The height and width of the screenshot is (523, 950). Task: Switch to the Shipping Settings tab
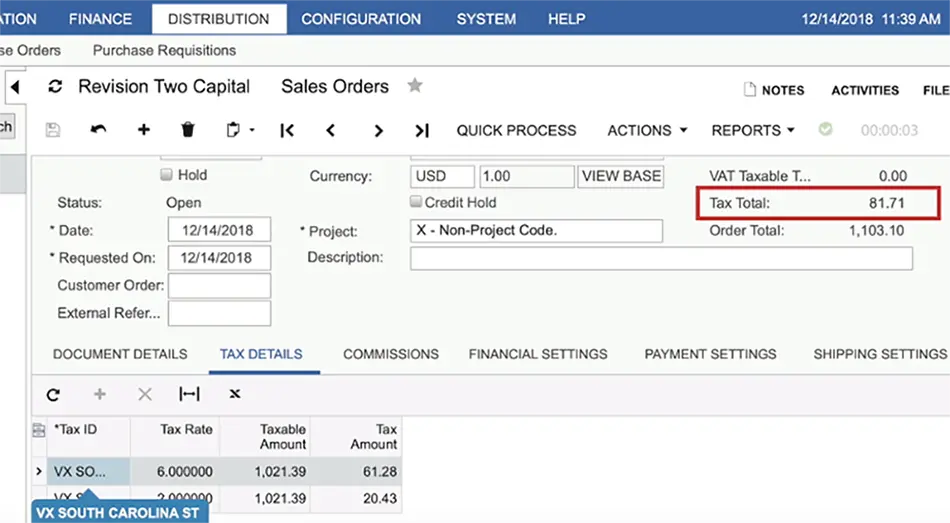[880, 354]
